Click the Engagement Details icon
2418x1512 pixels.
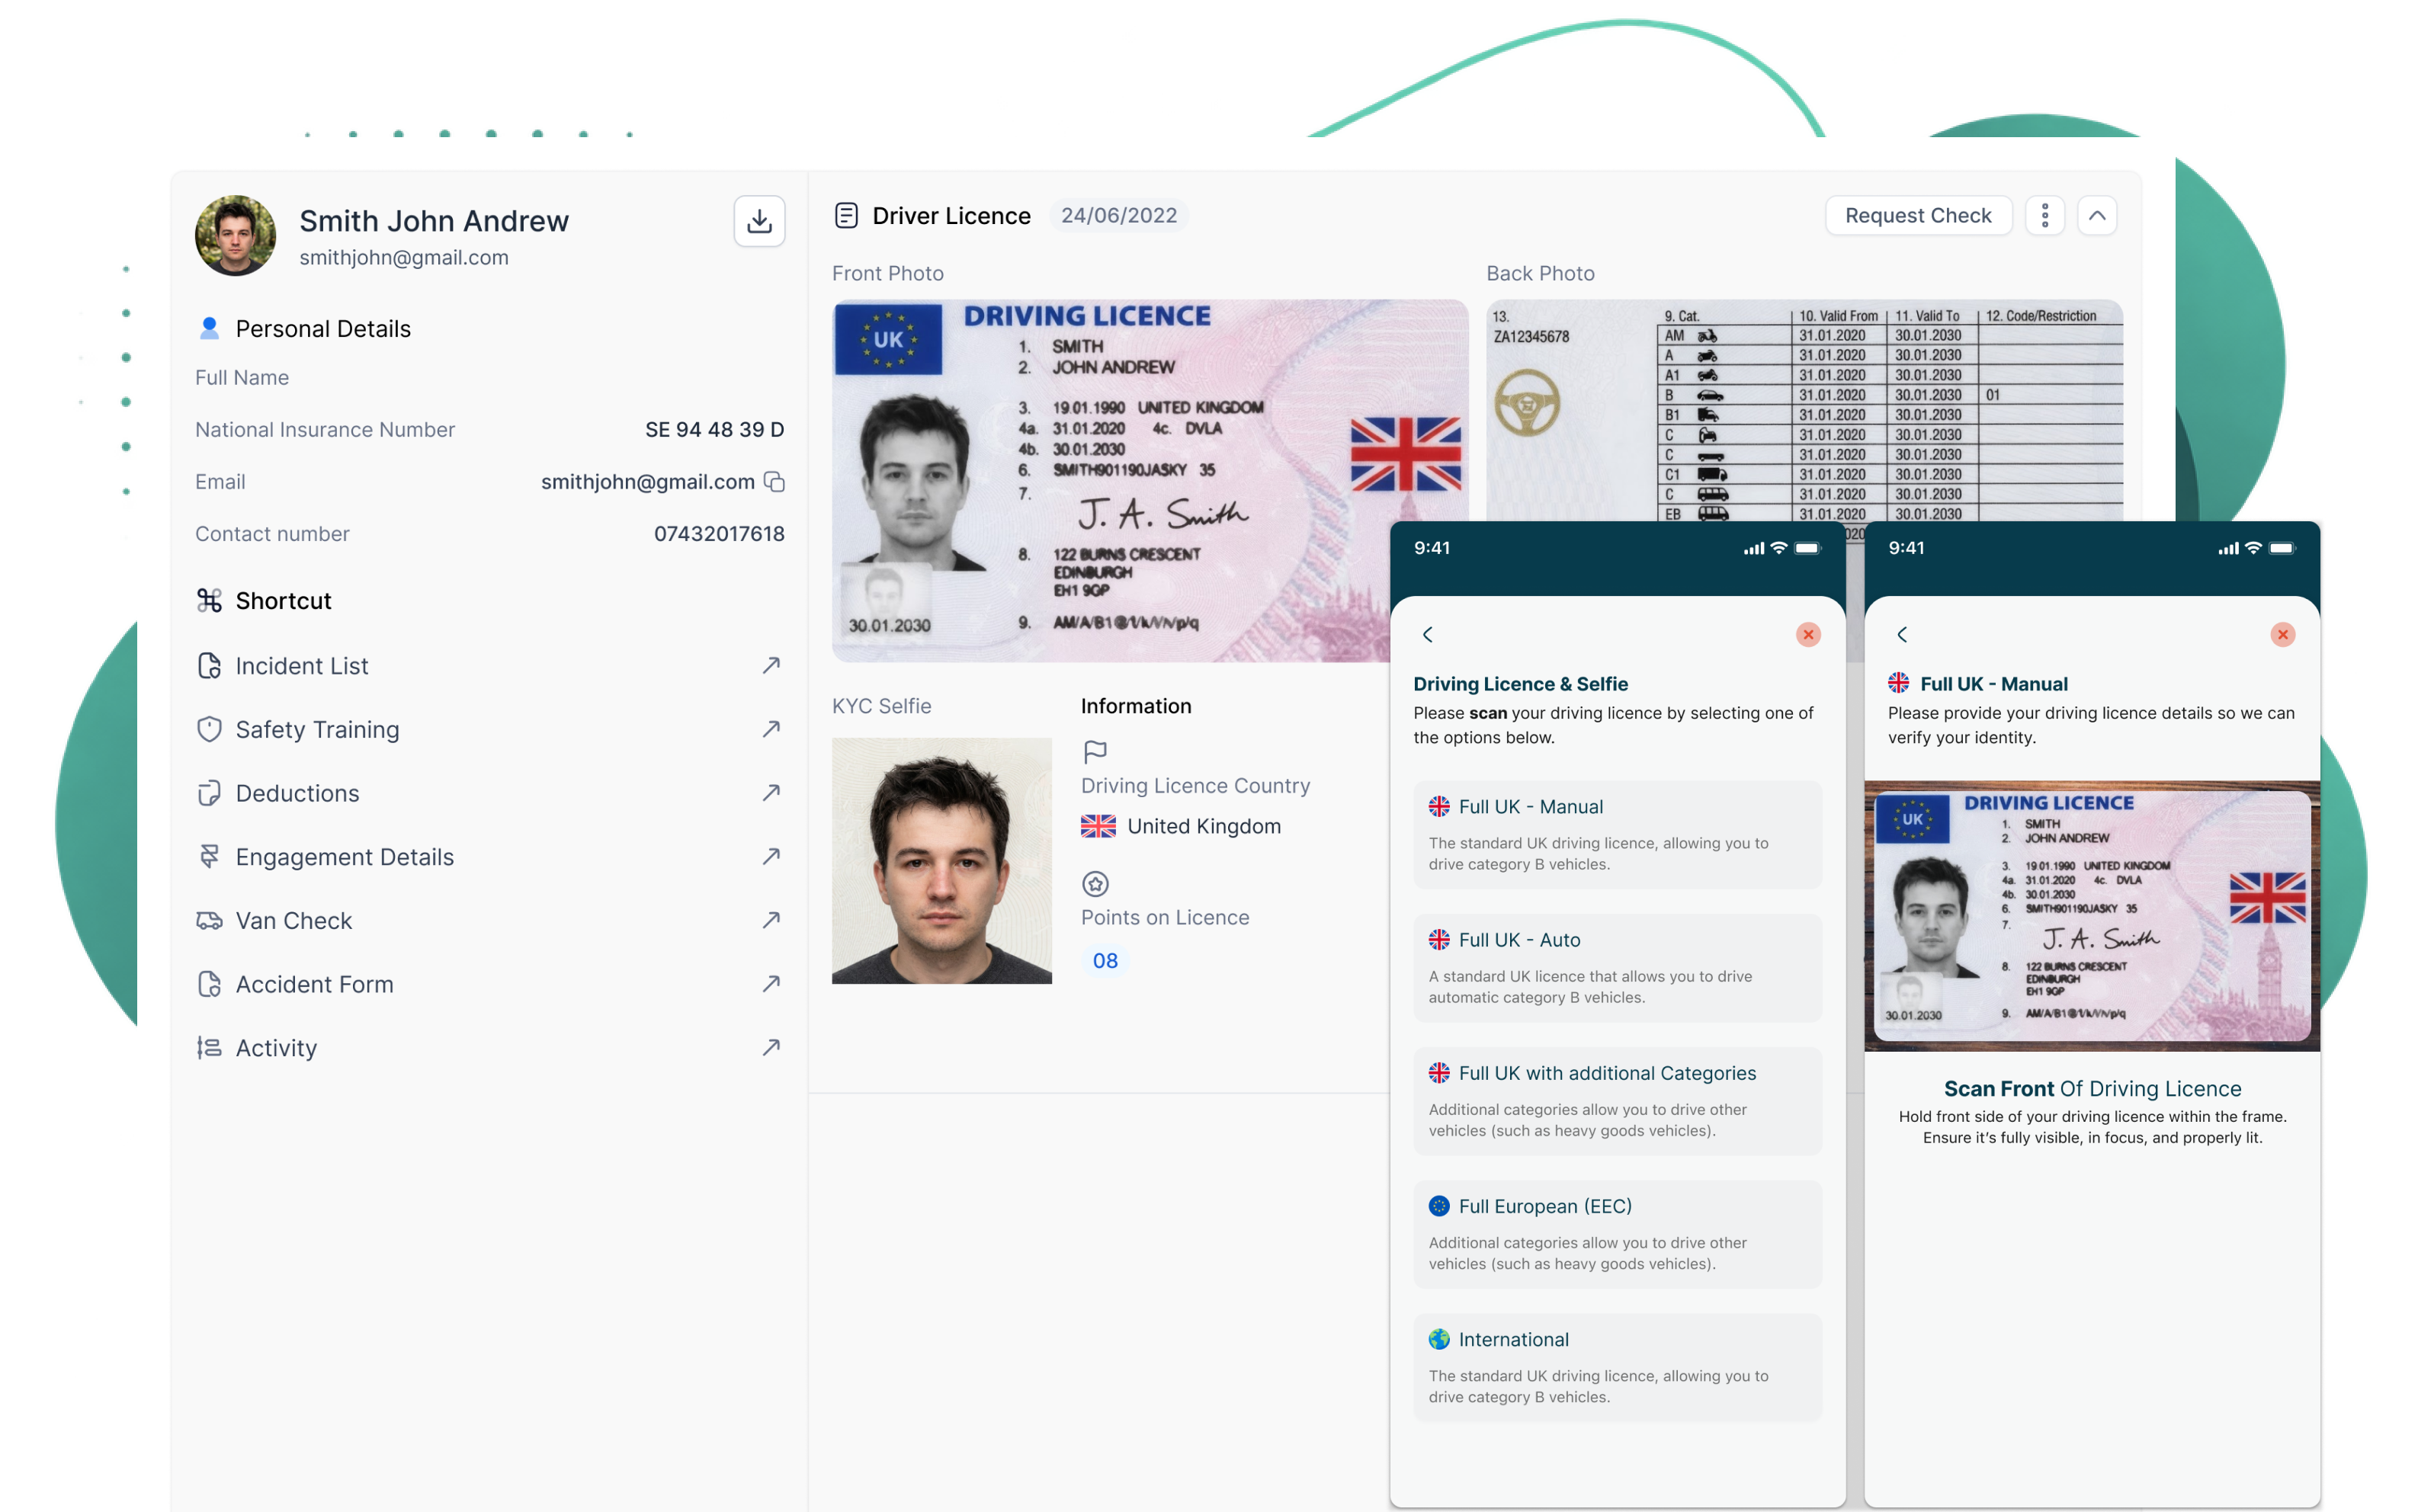(x=209, y=856)
